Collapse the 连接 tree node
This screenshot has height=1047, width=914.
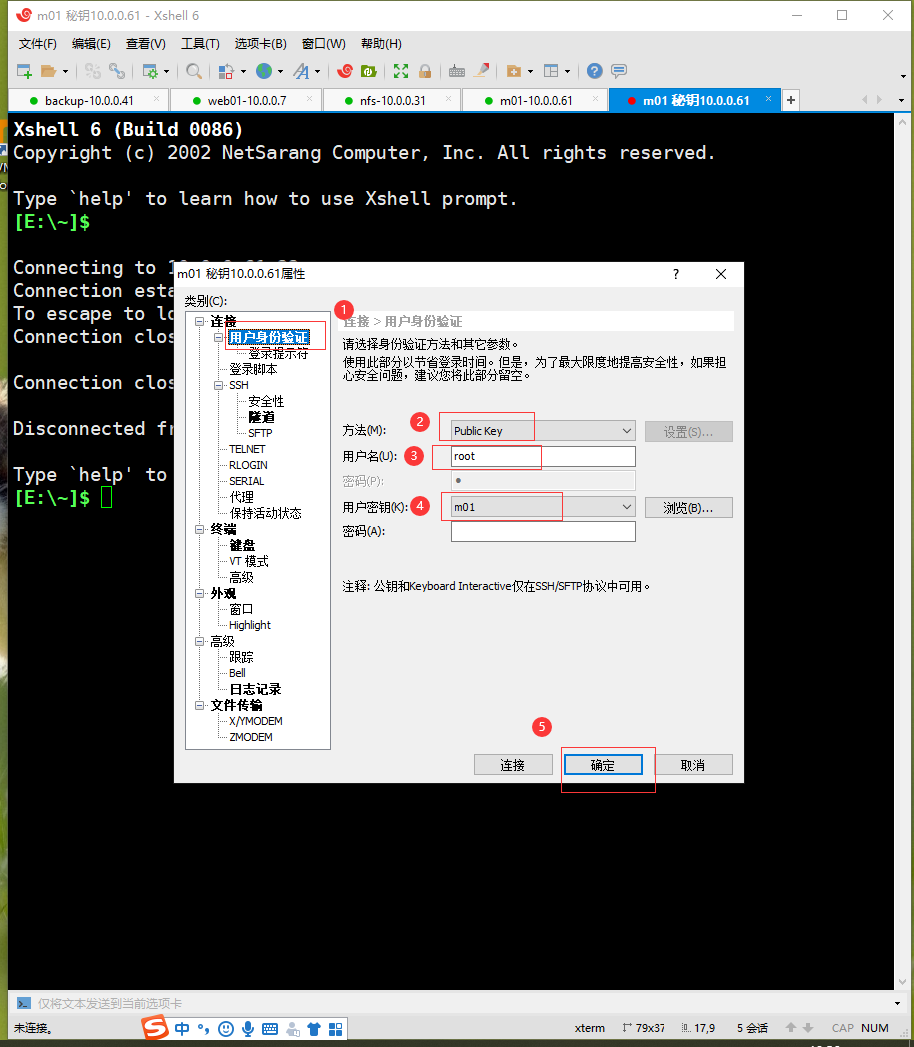pyautogui.click(x=199, y=321)
